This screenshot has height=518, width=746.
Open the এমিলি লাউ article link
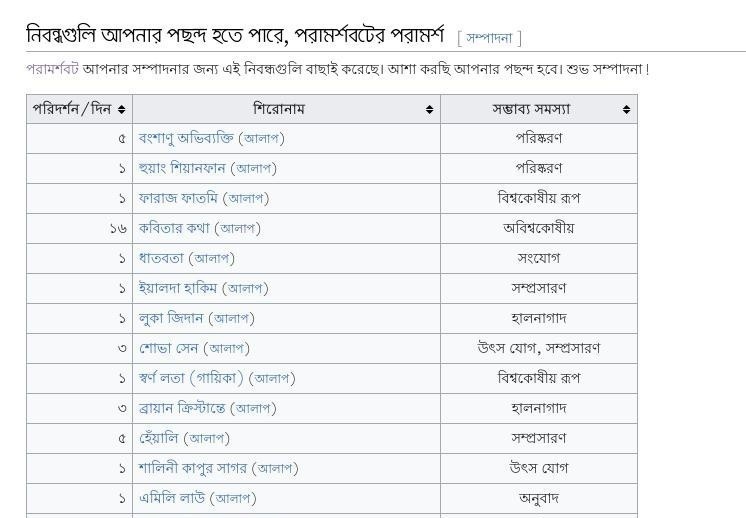pyautogui.click(x=172, y=498)
